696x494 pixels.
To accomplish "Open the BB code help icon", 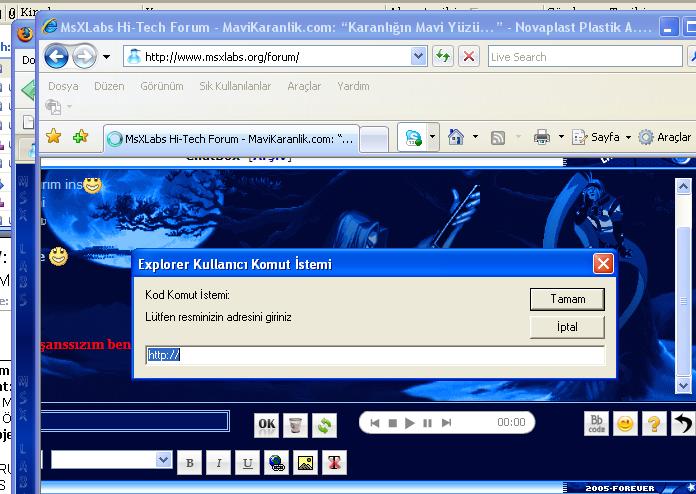I will (x=597, y=423).
